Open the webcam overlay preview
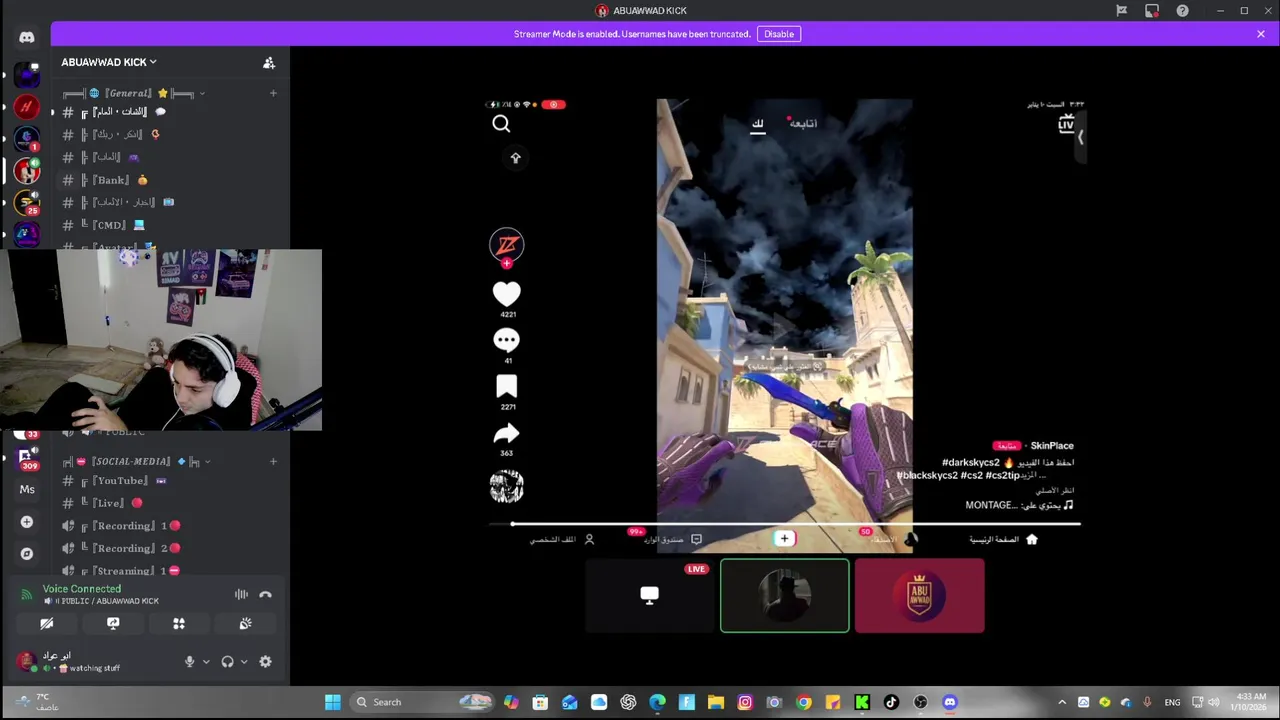Viewport: 1280px width, 720px height. tap(161, 340)
